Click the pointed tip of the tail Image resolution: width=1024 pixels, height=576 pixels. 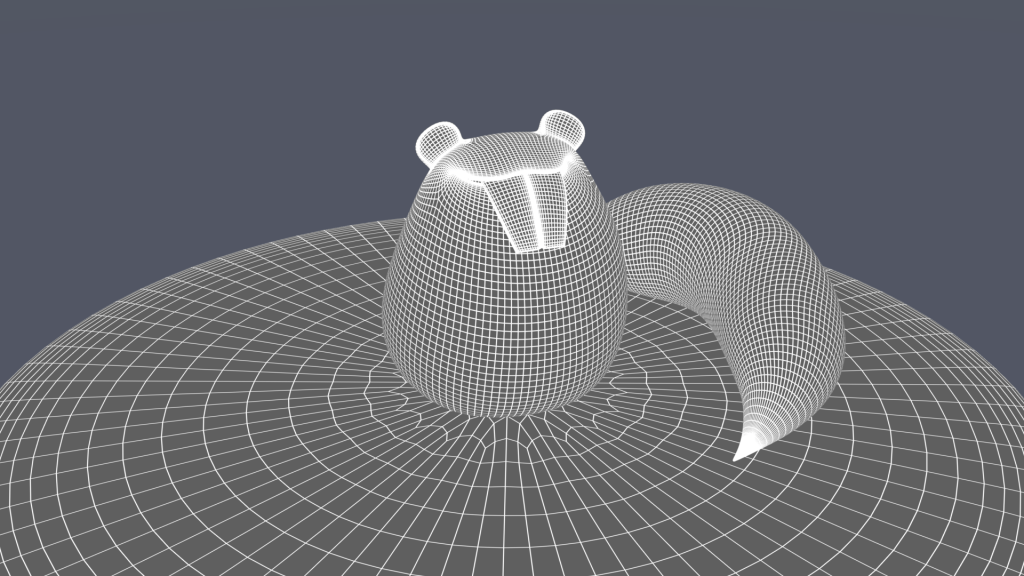click(740, 456)
